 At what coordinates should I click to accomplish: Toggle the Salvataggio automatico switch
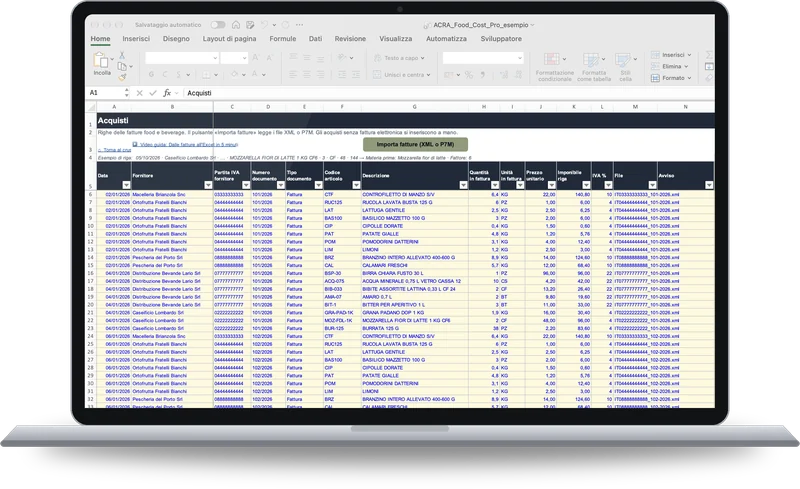[218, 25]
